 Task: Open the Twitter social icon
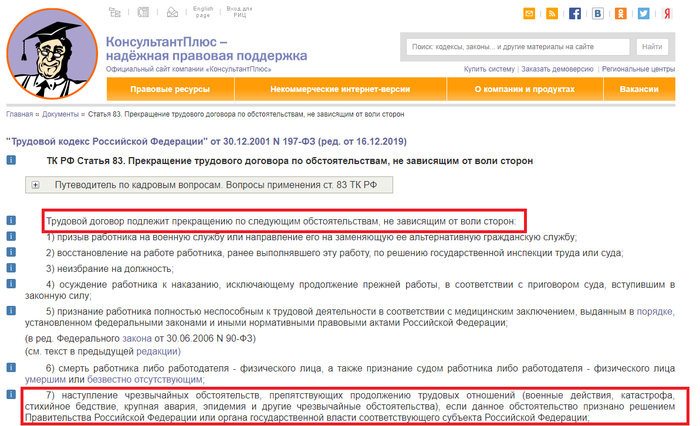click(645, 14)
